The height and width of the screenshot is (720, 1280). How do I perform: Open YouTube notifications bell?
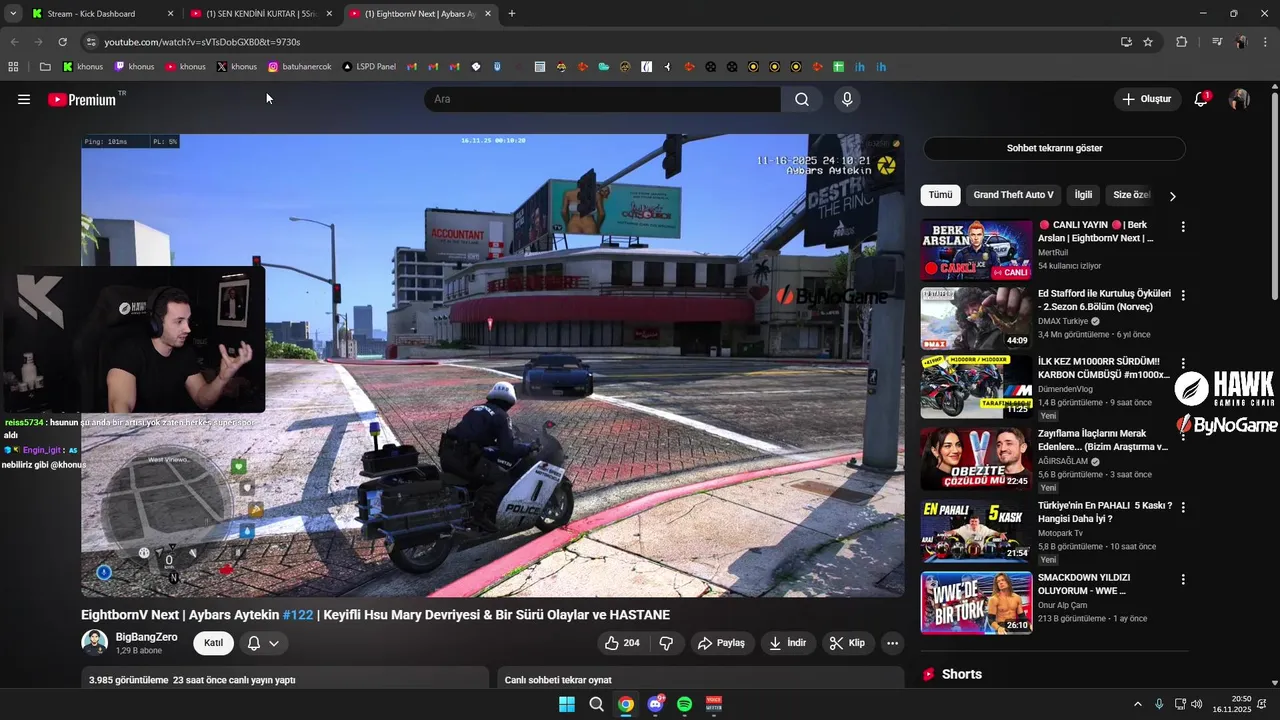[1201, 99]
